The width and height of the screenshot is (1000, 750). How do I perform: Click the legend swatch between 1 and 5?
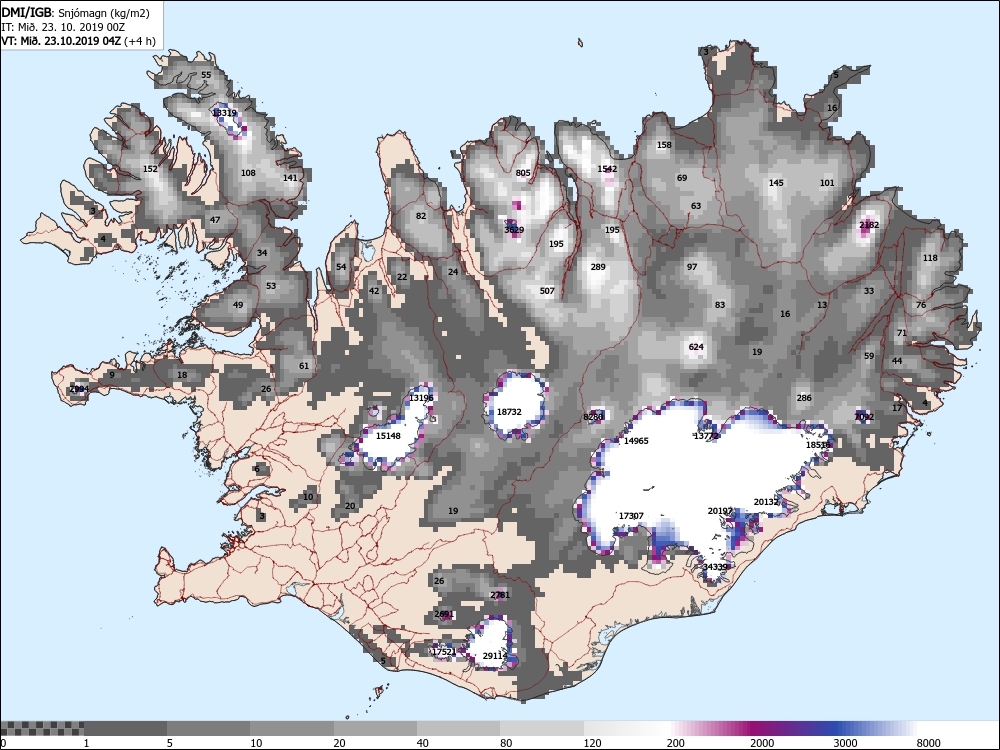pos(125,728)
